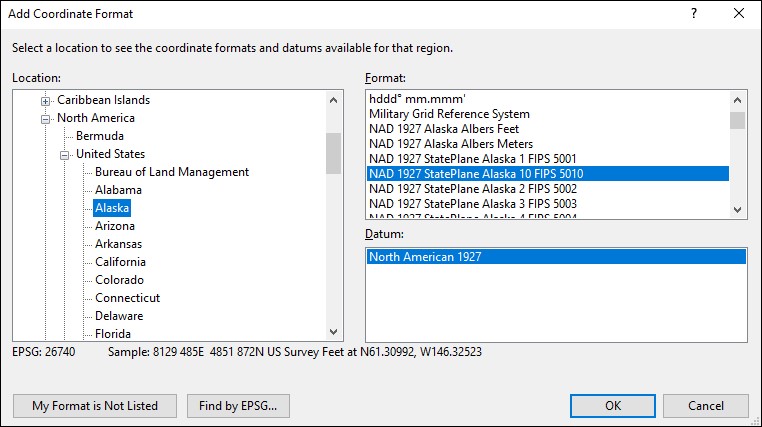Image resolution: width=762 pixels, height=427 pixels.
Task: Select Arizona in the location tree
Action: 115,226
